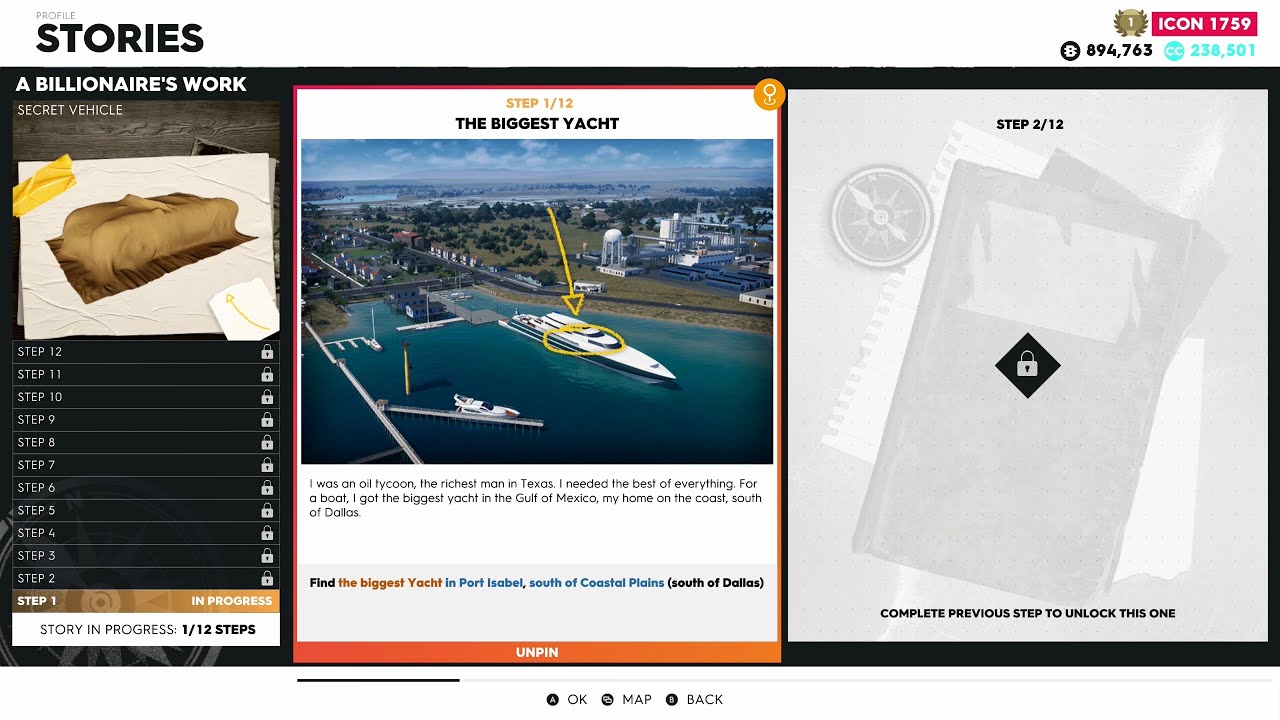Image resolution: width=1280 pixels, height=720 pixels.
Task: Open the locked Step 2/12 card
Action: coord(1030,366)
